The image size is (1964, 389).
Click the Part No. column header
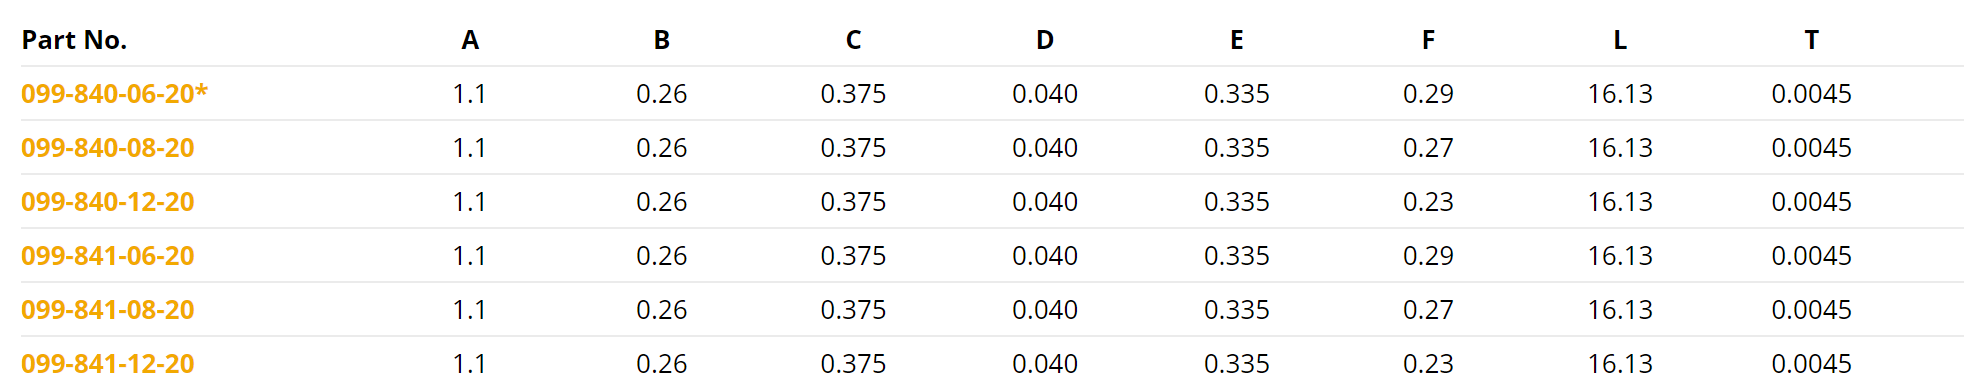pyautogui.click(x=74, y=40)
